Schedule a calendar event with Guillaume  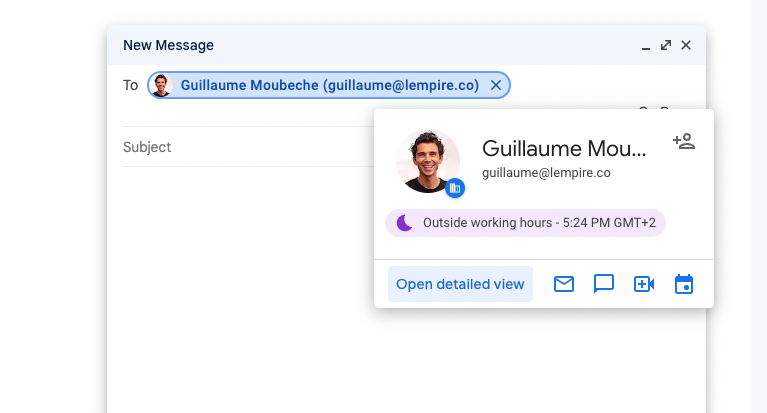coord(684,284)
